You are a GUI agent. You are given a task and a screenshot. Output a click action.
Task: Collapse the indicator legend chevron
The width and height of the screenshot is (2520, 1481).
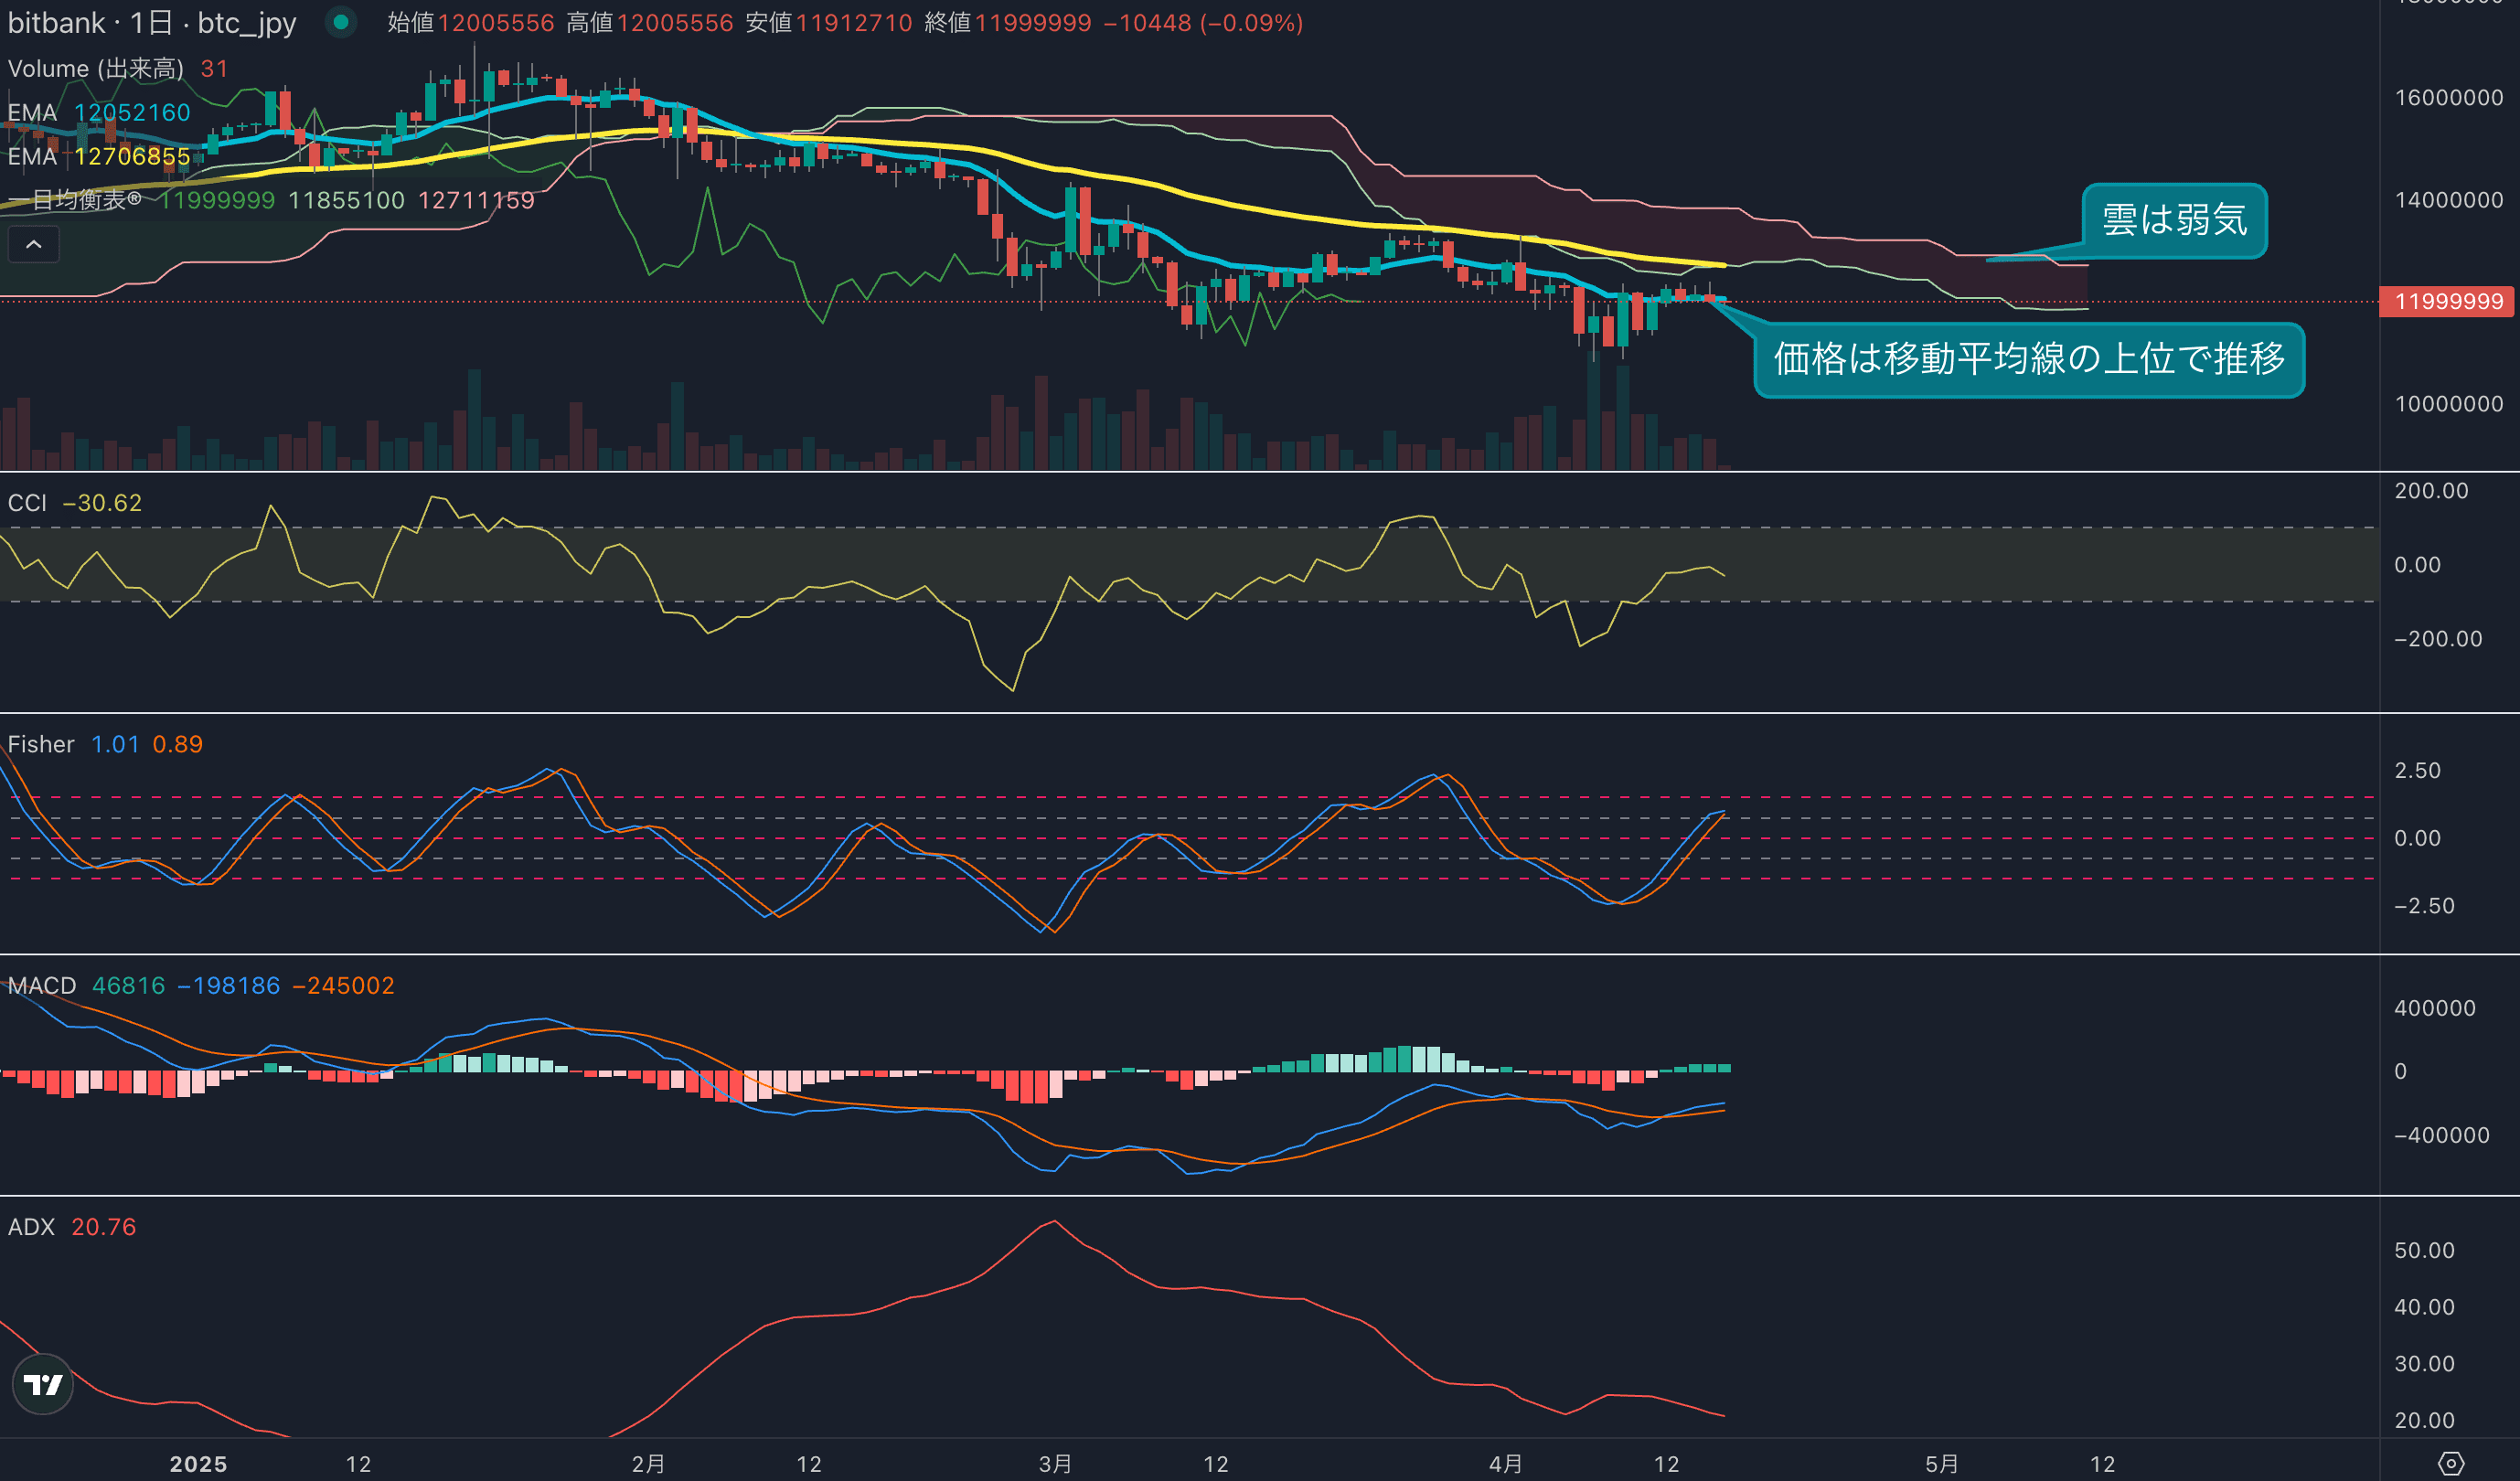(33, 244)
